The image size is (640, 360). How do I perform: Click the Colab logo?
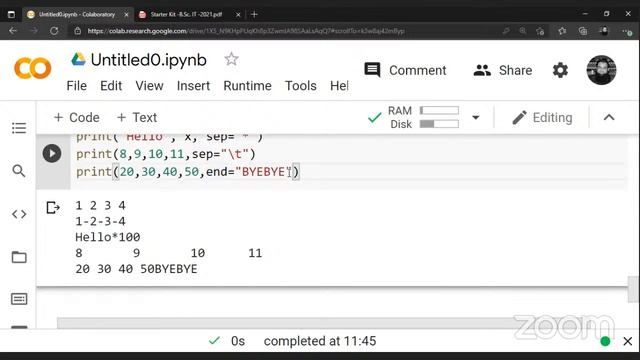click(x=33, y=68)
